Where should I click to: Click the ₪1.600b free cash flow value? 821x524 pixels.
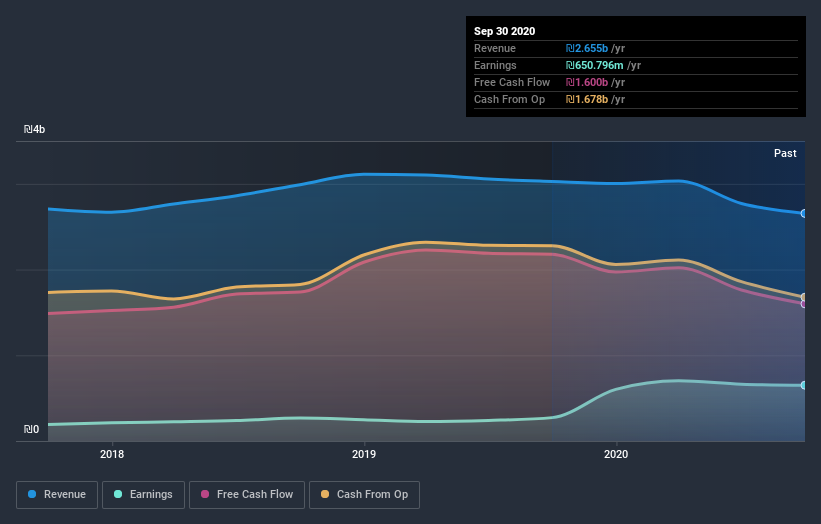pyautogui.click(x=586, y=82)
